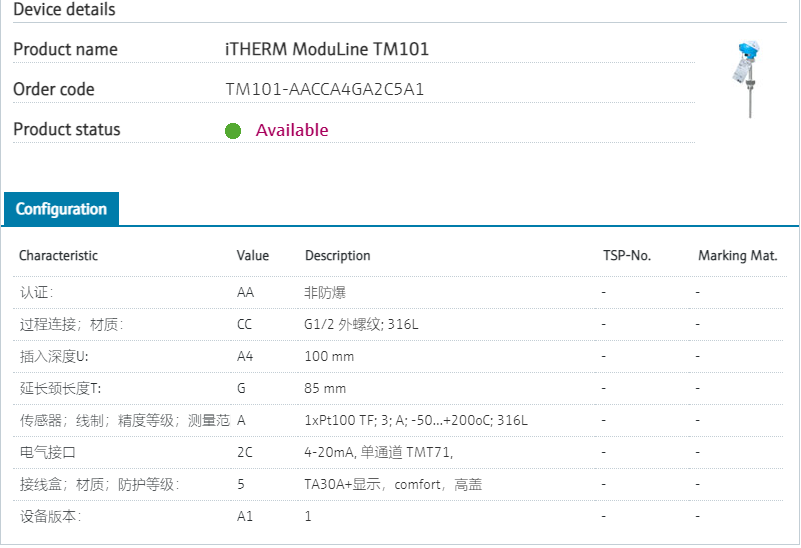This screenshot has height=548, width=801.
Task: Click the product name iTHERM ModuLine TM101
Action: [x=327, y=49]
